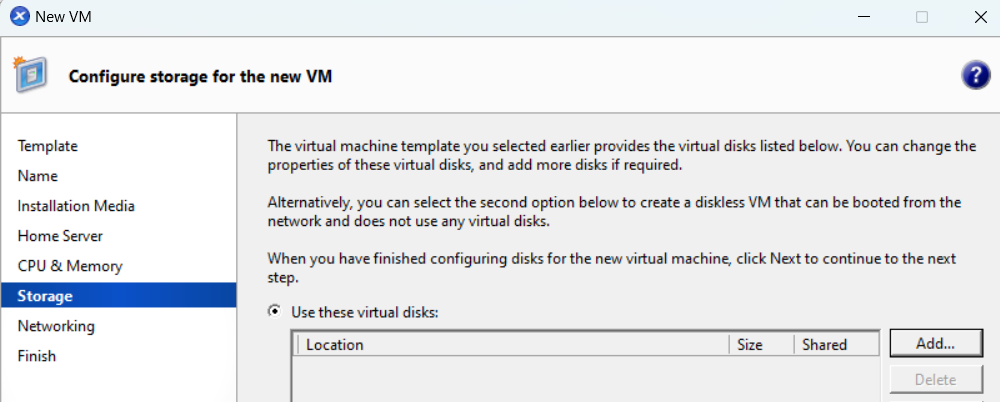Click inside the empty virtual disks list
The height and width of the screenshot is (402, 1000).
pyautogui.click(x=586, y=379)
